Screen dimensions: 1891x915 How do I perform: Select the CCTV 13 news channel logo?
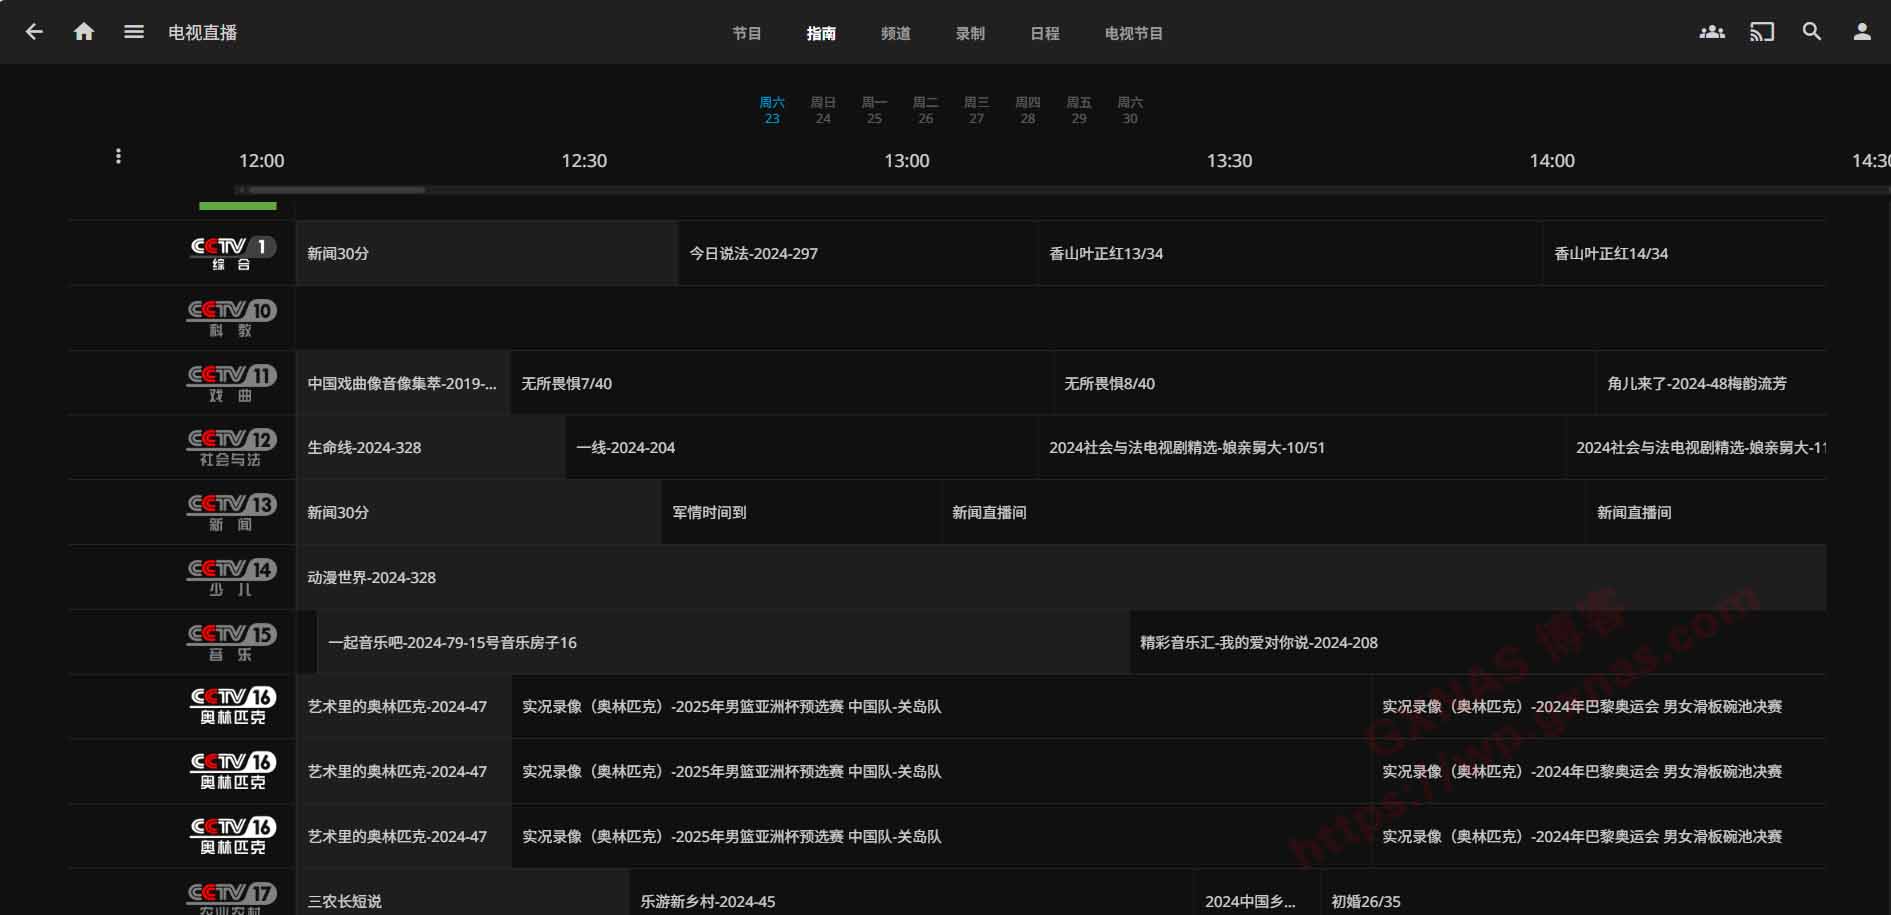pos(232,512)
